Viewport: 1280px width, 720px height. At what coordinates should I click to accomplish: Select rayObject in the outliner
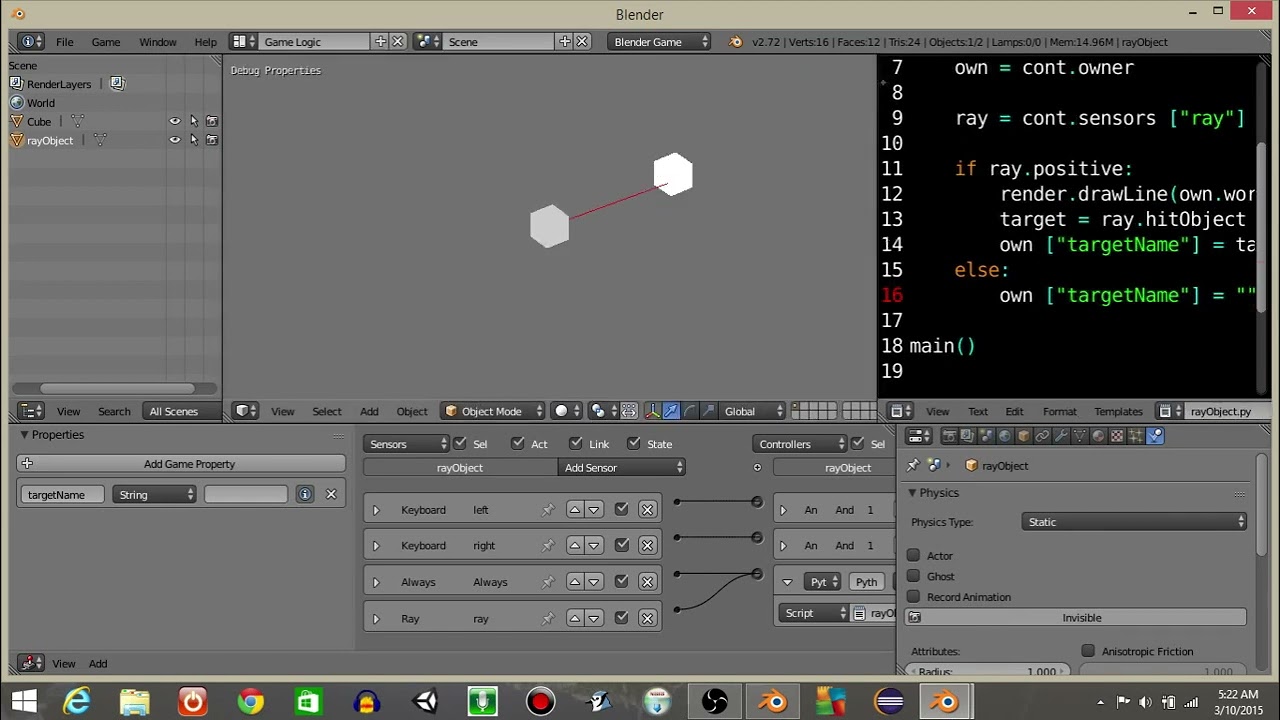coord(50,141)
